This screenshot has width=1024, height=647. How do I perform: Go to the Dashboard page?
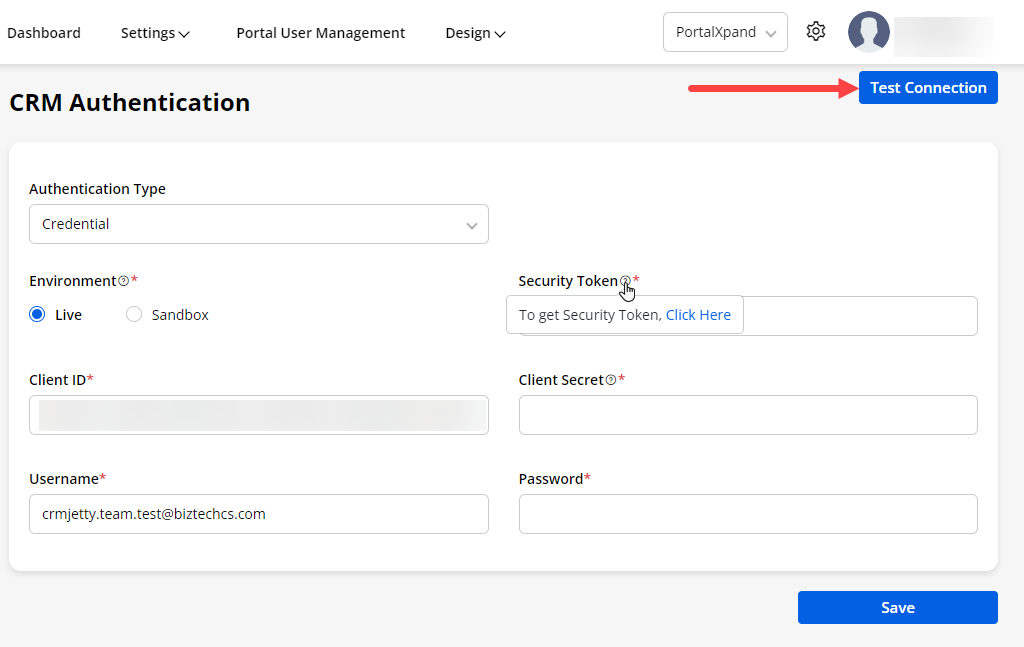[x=44, y=33]
